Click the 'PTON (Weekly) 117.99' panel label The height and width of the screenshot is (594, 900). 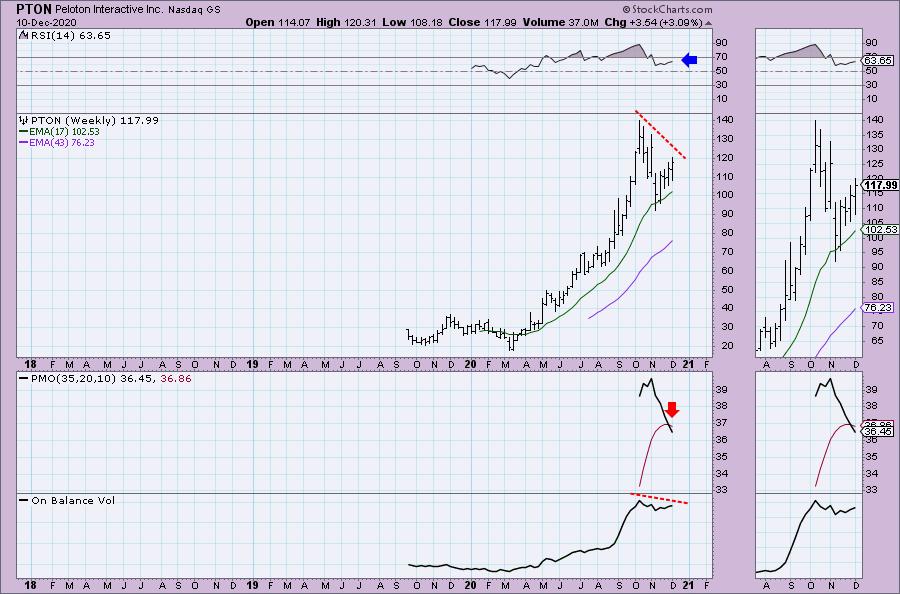[x=95, y=121]
